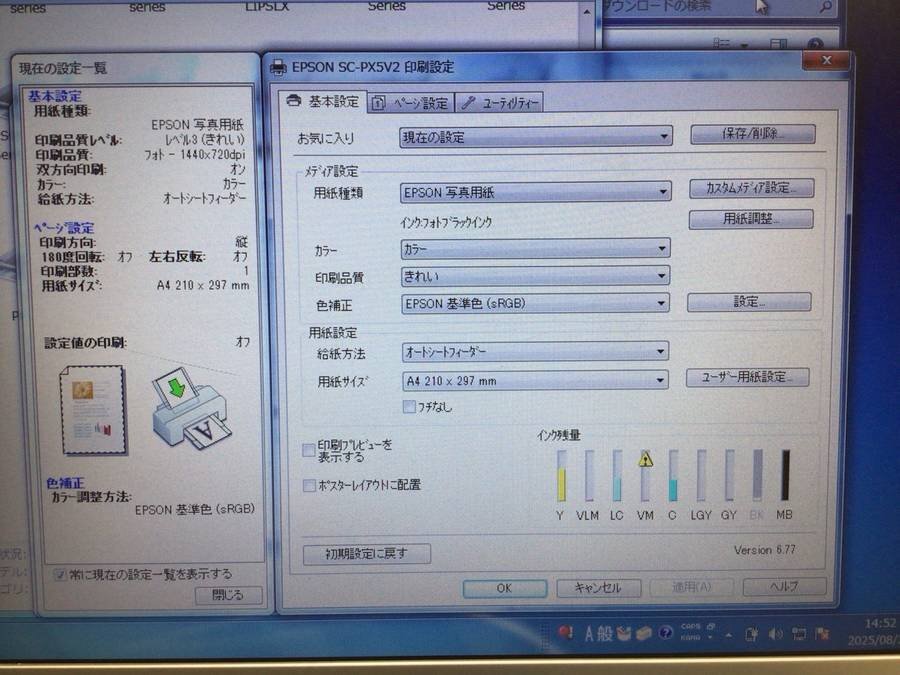The width and height of the screenshot is (900, 675).
Task: Open the 印刷品質 dropdown set to きれい
Action: pyautogui.click(x=536, y=277)
